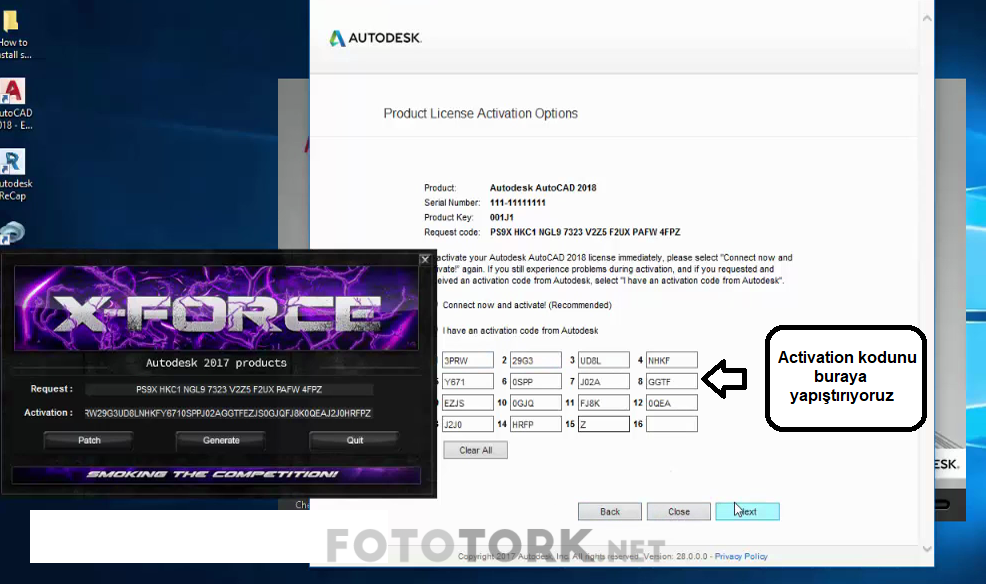Click activation field 4 containing NHKF
Screen dimensions: 986x584
(672, 360)
